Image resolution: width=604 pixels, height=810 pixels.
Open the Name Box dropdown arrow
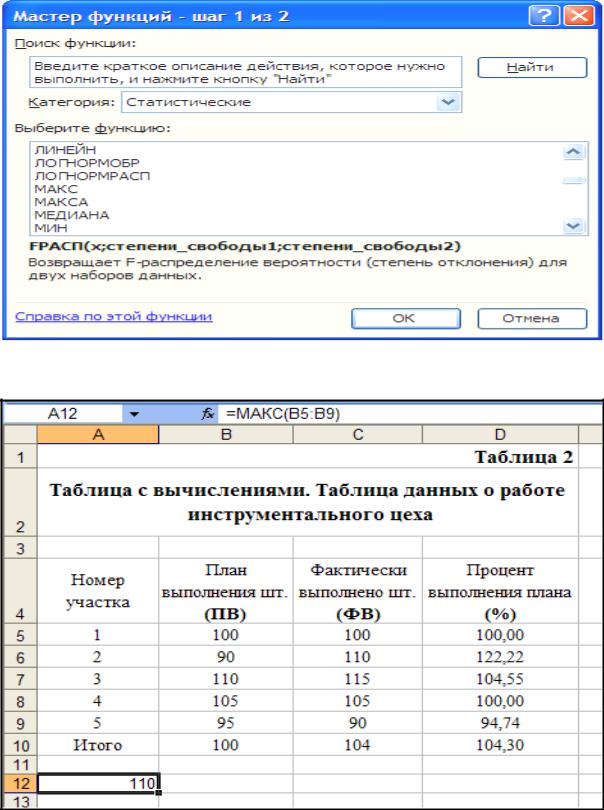coord(134,414)
